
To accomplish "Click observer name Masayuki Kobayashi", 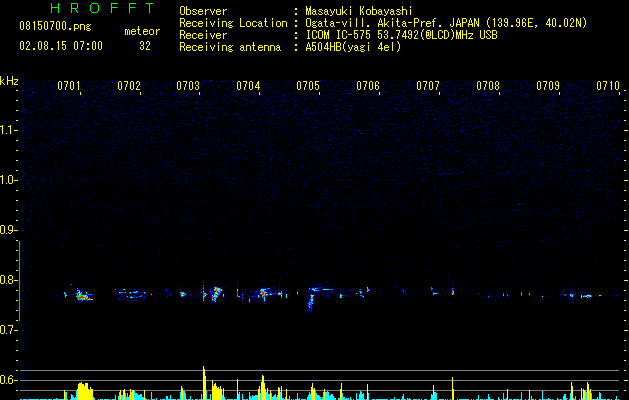I will tap(359, 11).
